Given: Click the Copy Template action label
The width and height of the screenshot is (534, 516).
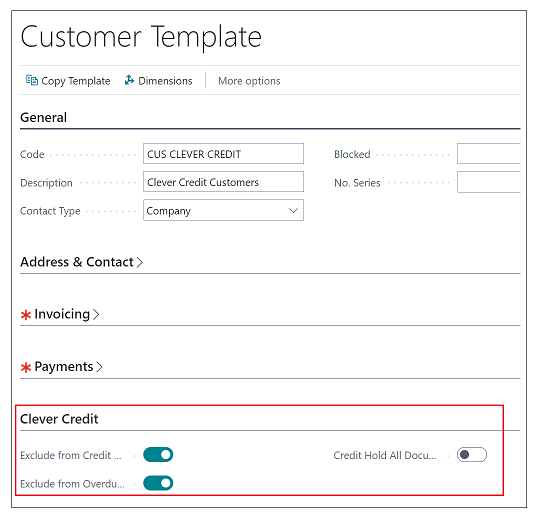Looking at the screenshot, I should pos(76,81).
